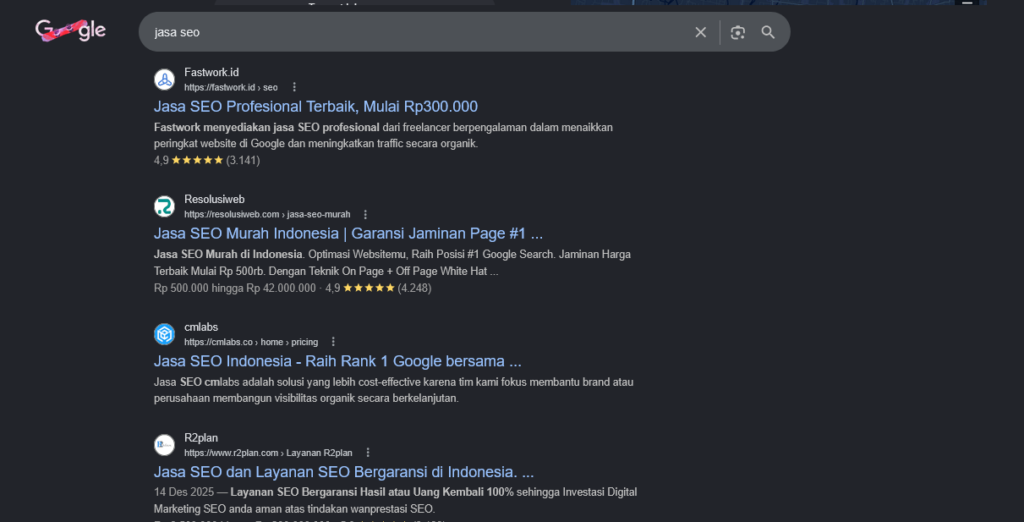Open 'Jasa SEO Indonesia - Raih Rank 1' link

(x=338, y=361)
